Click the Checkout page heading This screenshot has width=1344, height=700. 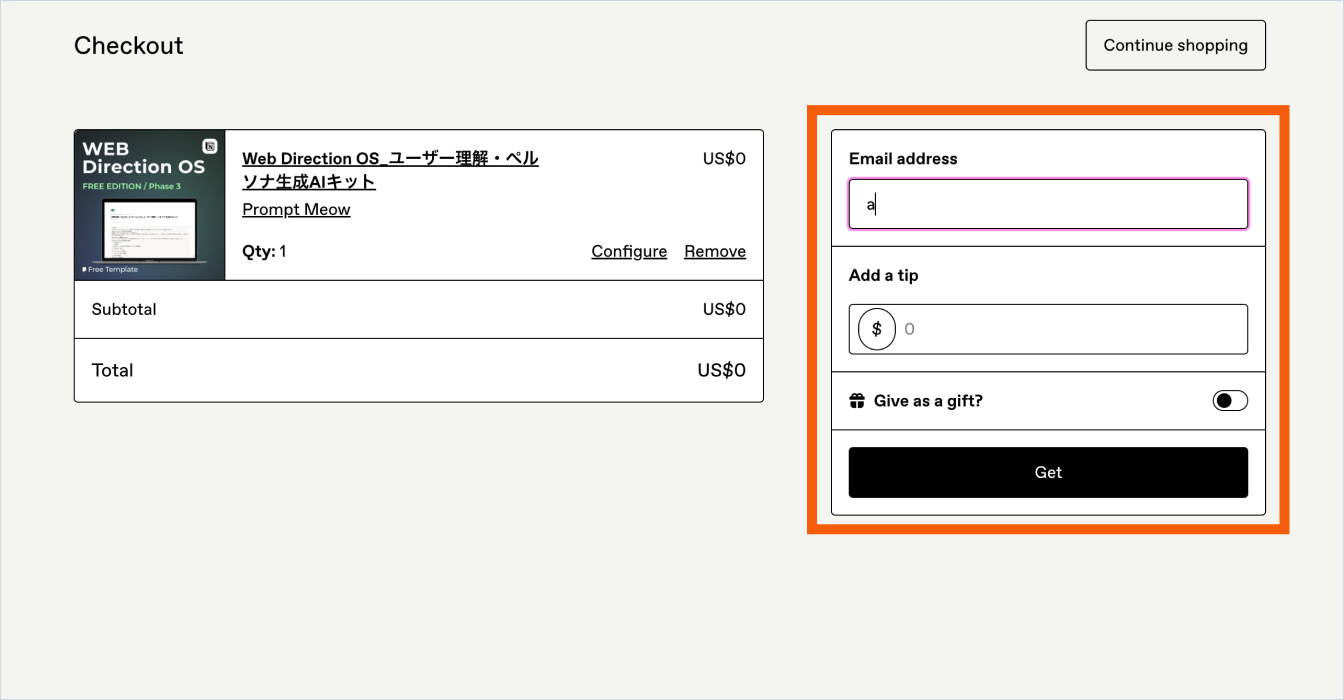(129, 46)
